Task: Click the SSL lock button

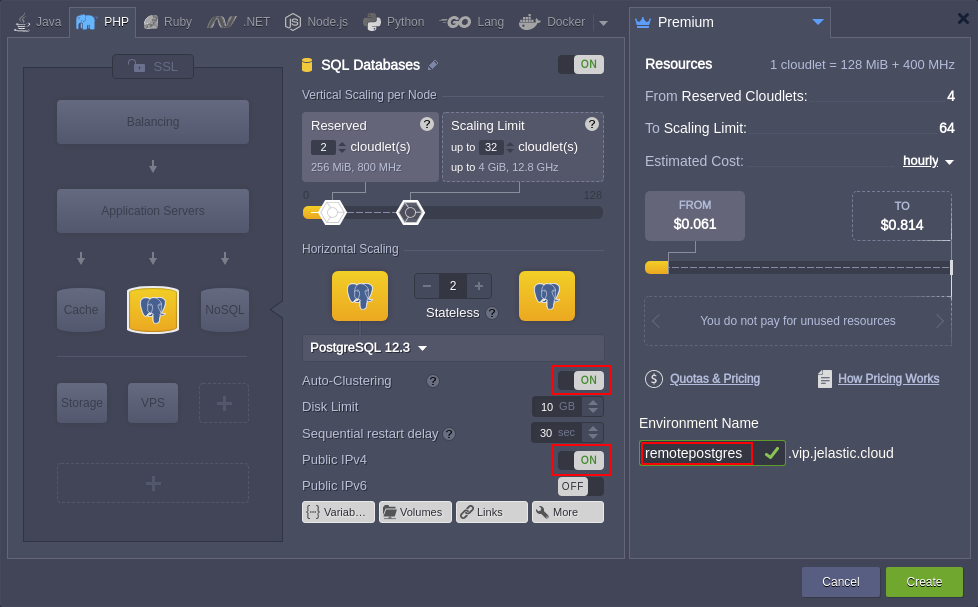Action: (x=153, y=66)
